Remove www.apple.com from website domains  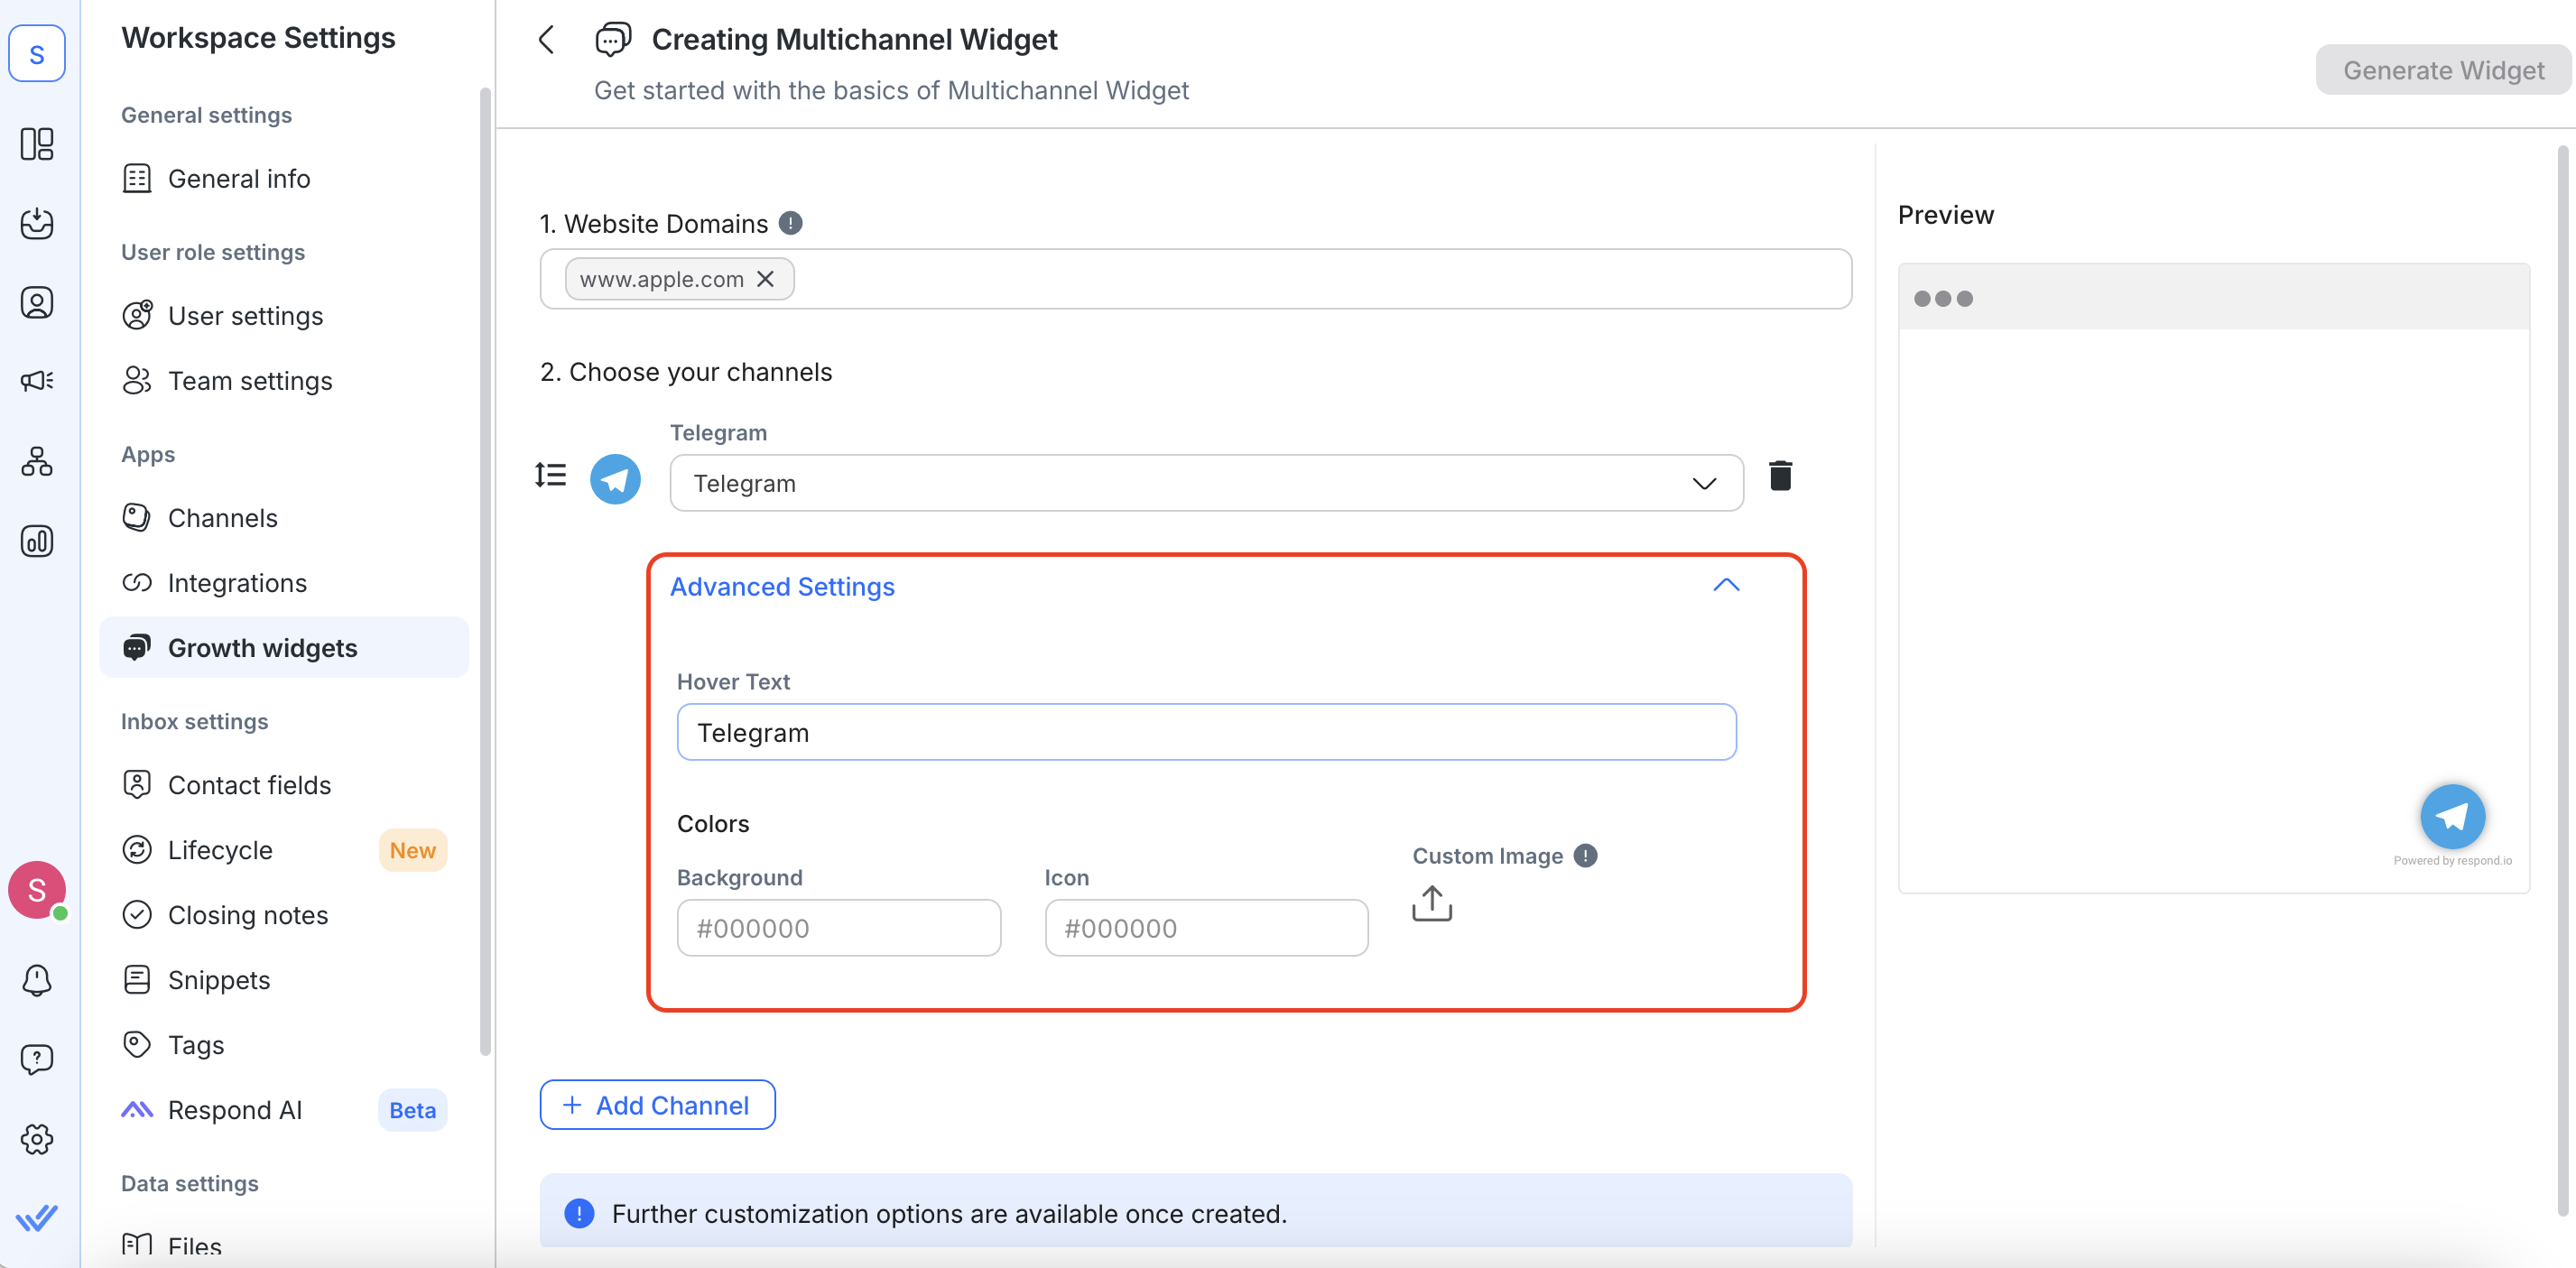tap(766, 279)
